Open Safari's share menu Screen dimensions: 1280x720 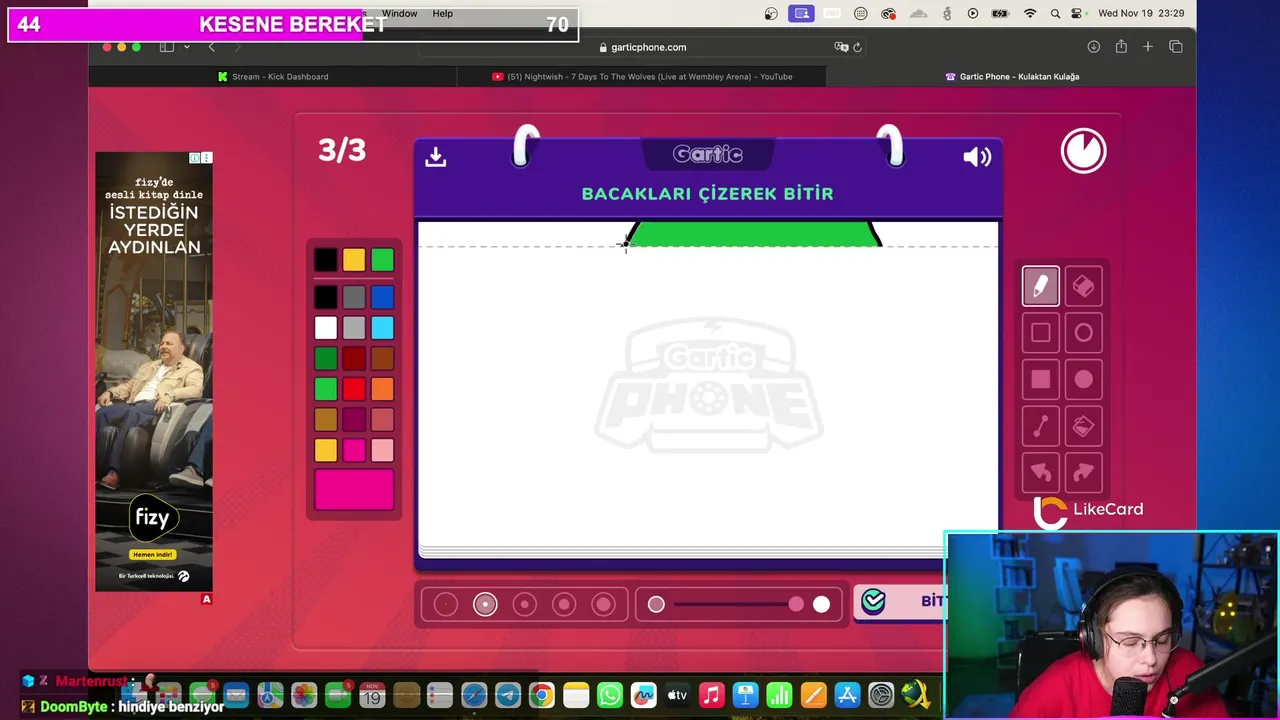pos(1121,47)
